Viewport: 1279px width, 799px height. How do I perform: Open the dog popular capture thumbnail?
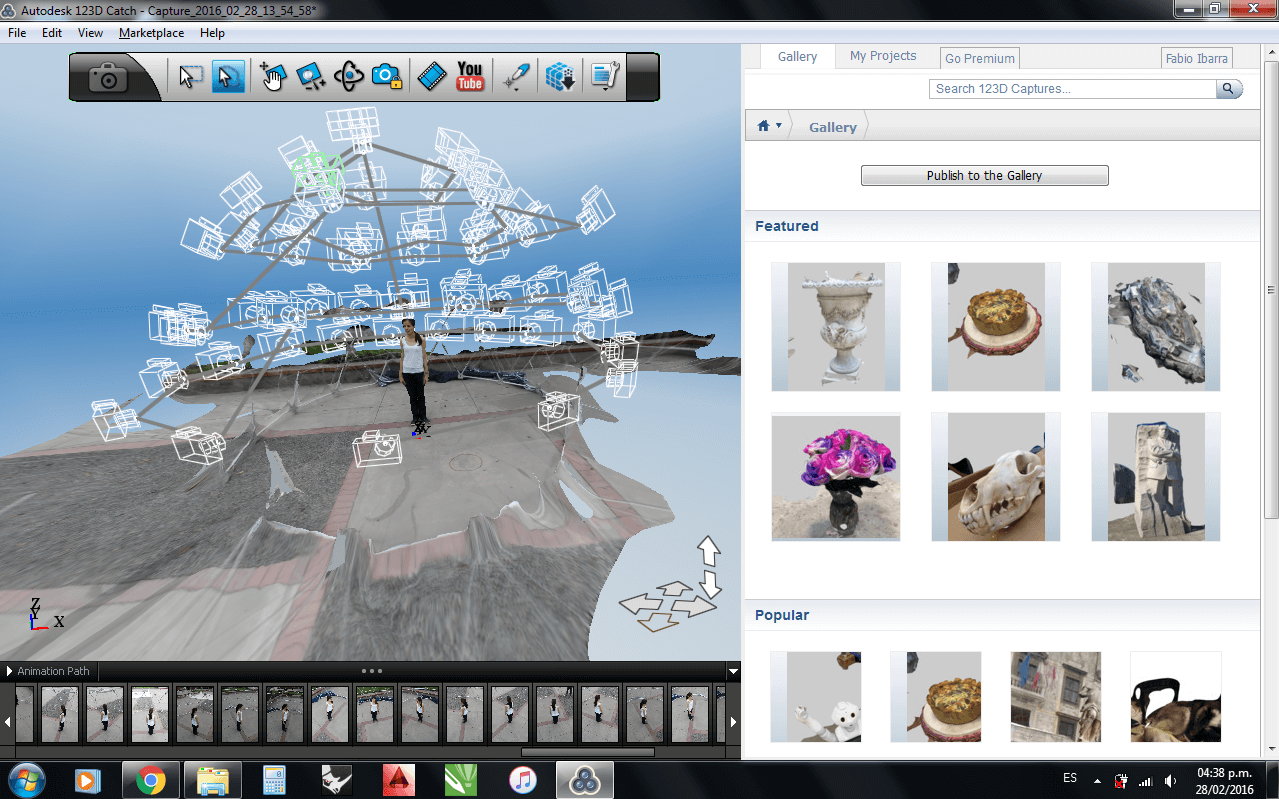pos(1176,697)
